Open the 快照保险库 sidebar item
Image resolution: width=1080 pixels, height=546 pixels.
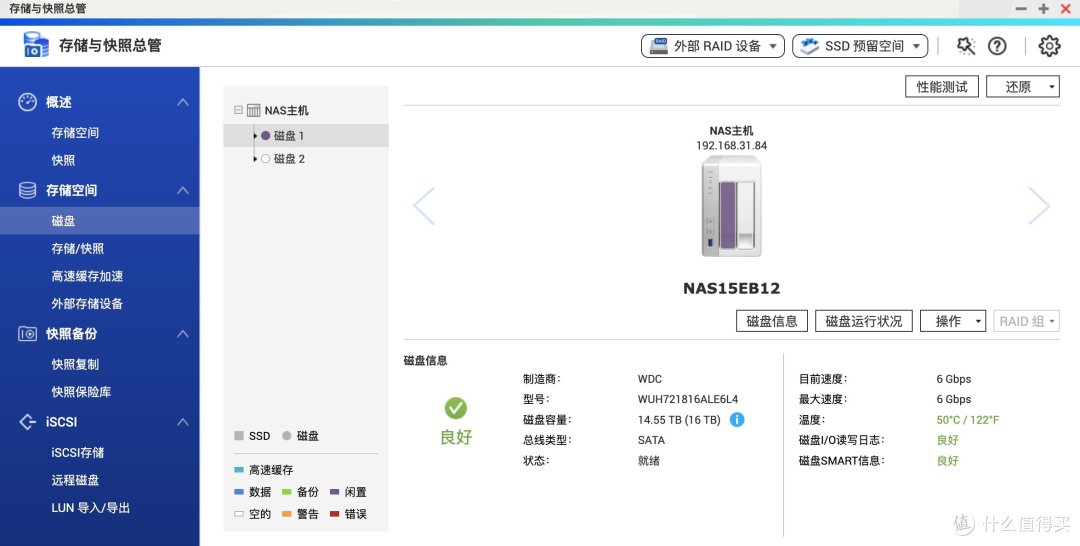pos(81,392)
